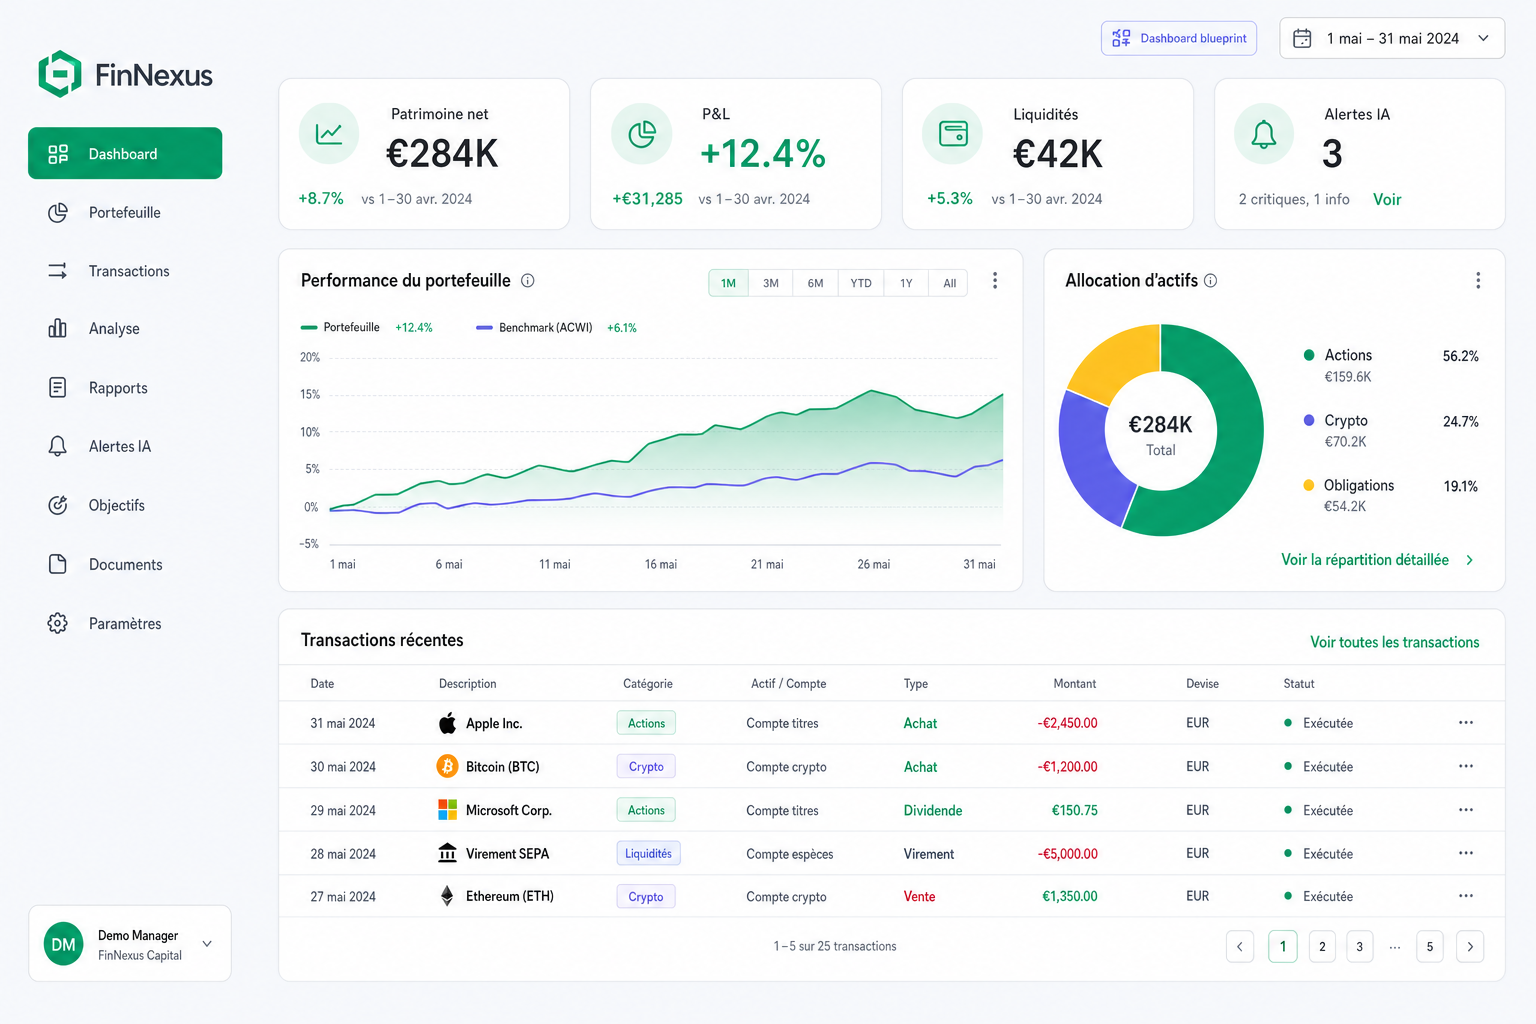Open row actions for Microsoft Corp. transaction
The image size is (1536, 1024).
[x=1466, y=810]
